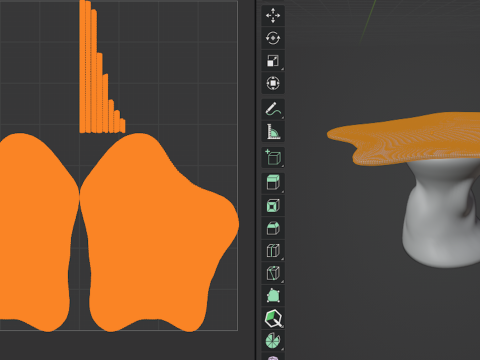The image size is (480, 360).
Task: Select the Measure tool
Action: click(x=273, y=131)
